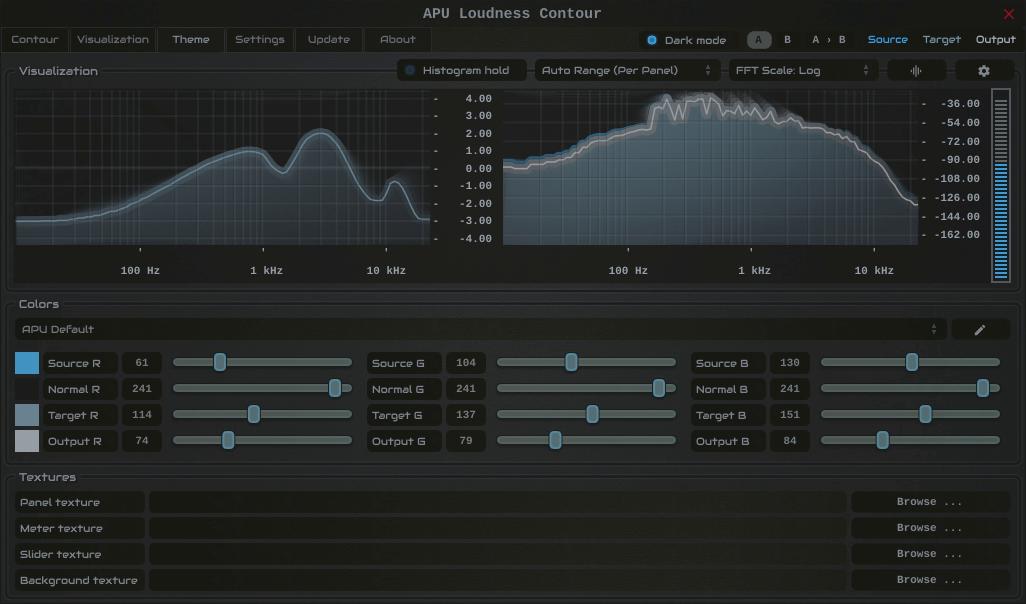Image resolution: width=1026 pixels, height=604 pixels.
Task: Click the Normal G value field
Action: pos(466,389)
